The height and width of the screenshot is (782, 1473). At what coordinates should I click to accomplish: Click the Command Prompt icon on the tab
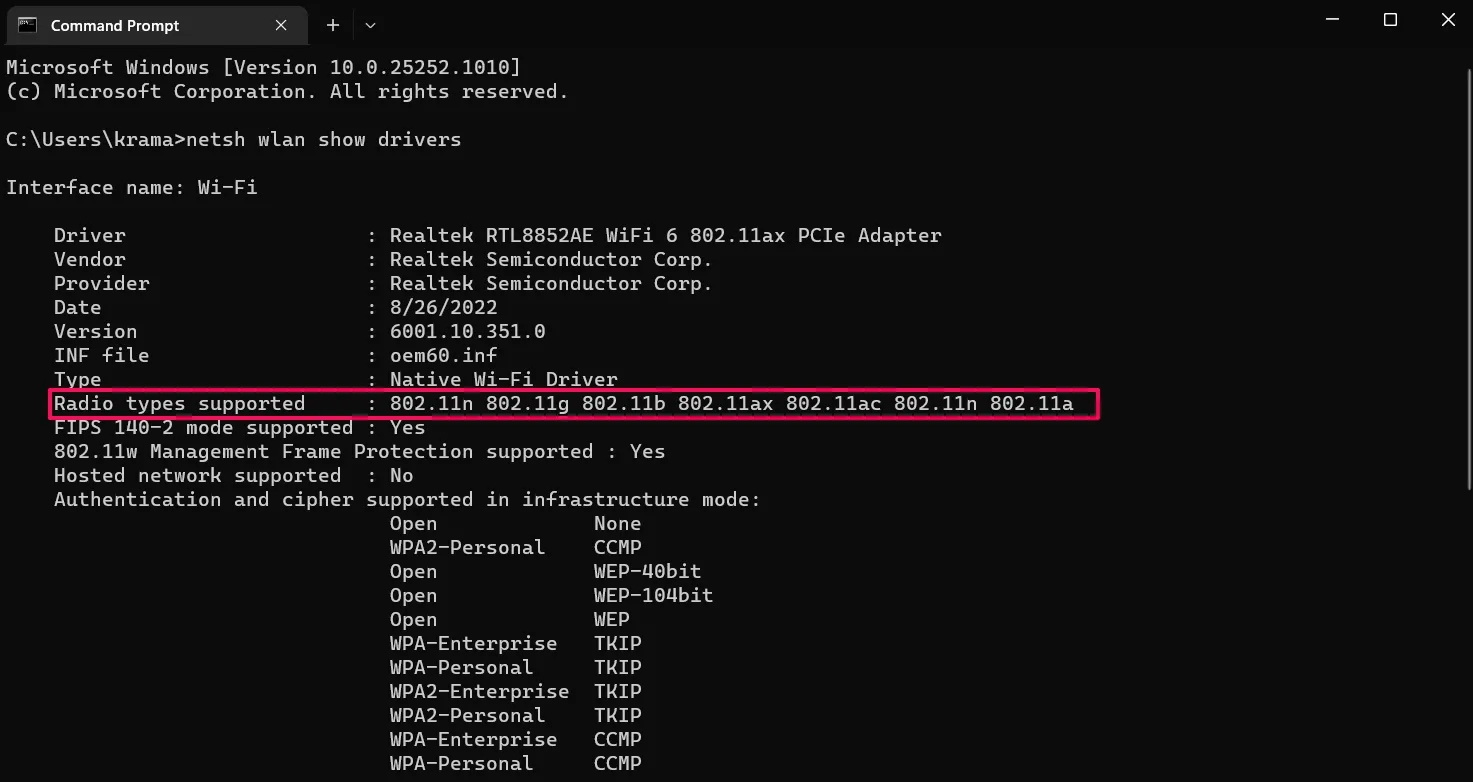pos(27,25)
